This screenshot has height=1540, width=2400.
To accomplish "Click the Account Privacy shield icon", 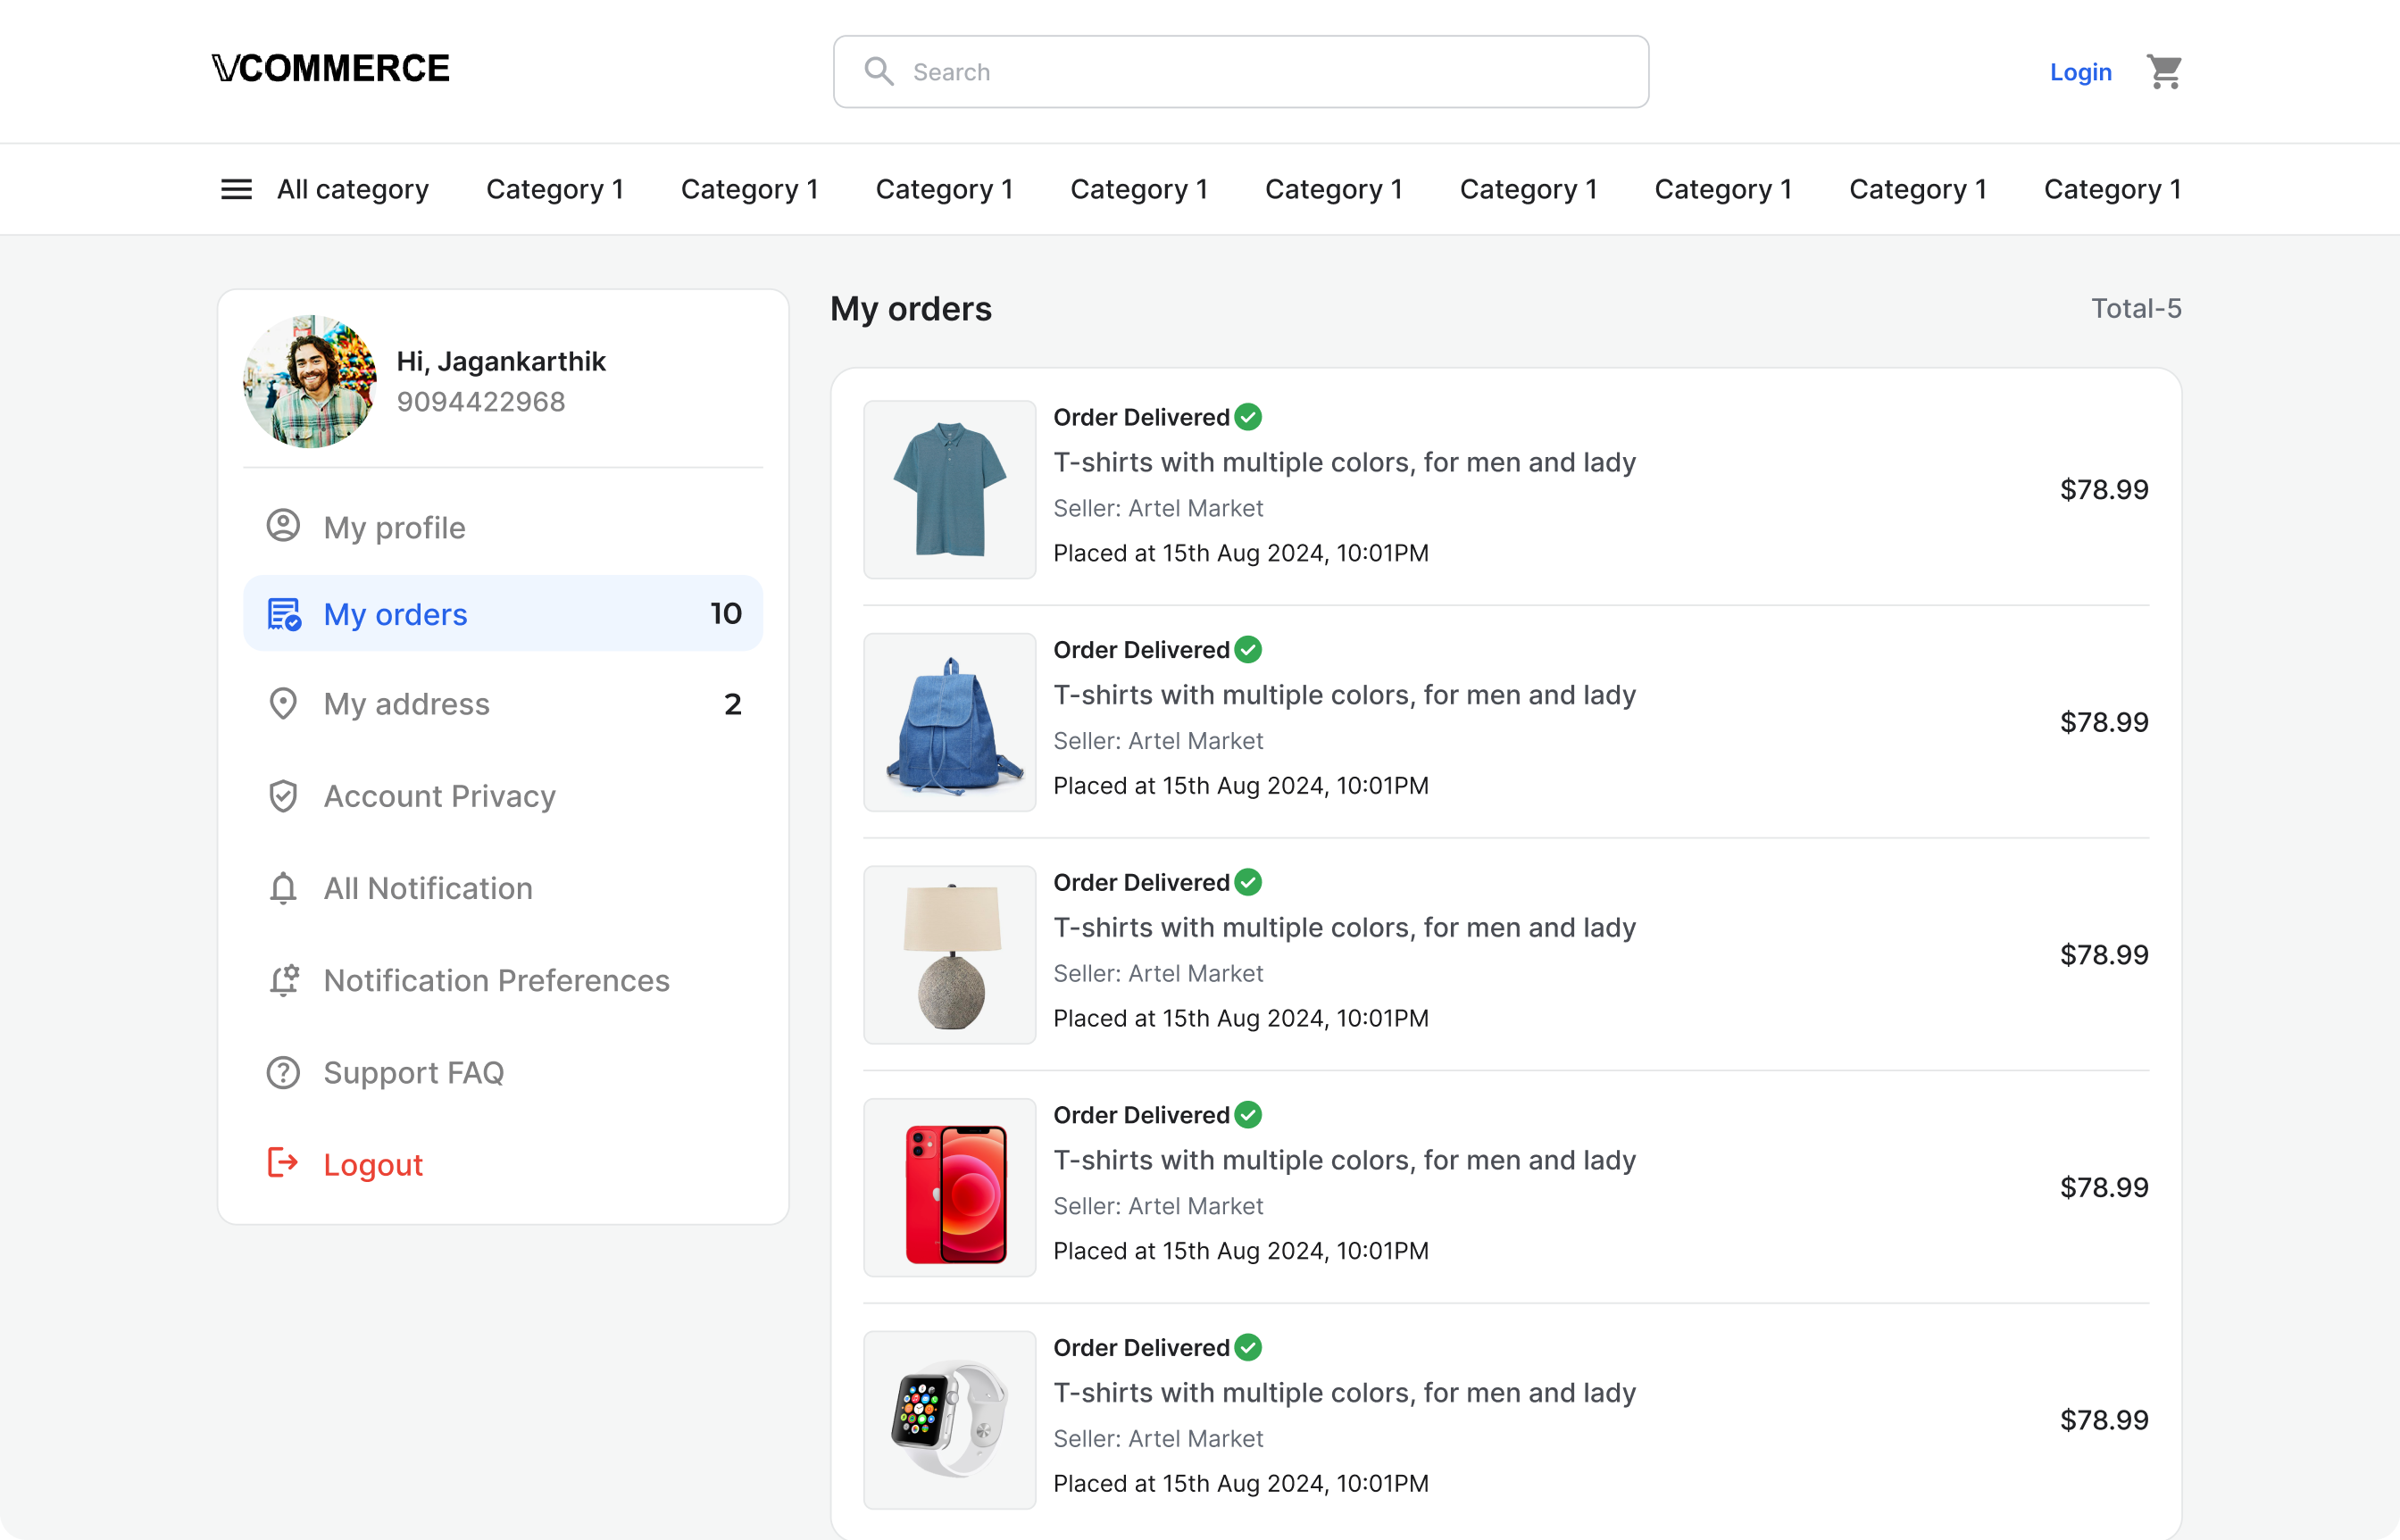I will pyautogui.click(x=283, y=796).
